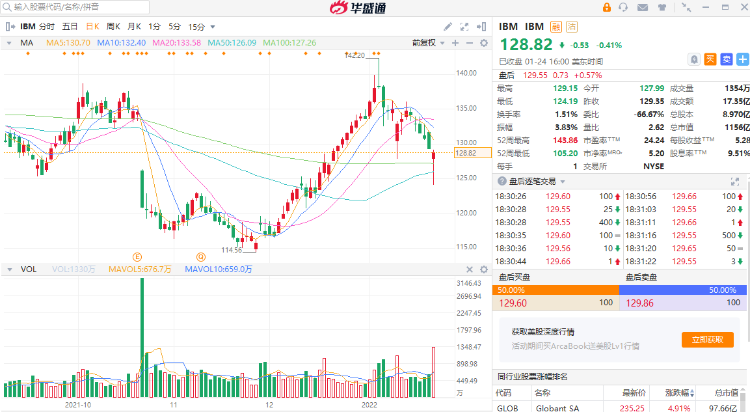Click the E earnings marker on chart
This screenshot has height=412, width=750.
click(137, 257)
